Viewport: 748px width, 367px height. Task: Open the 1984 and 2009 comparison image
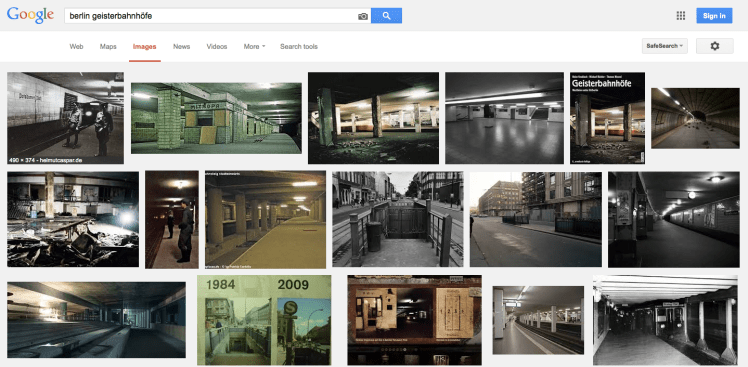pyautogui.click(x=264, y=320)
